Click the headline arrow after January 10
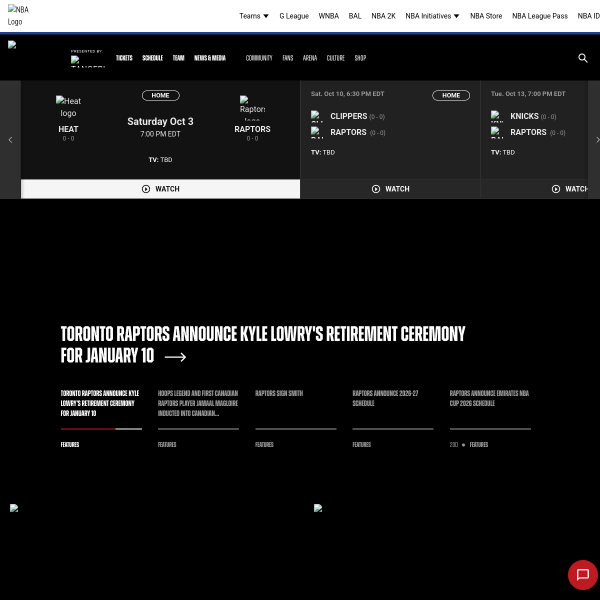The height and width of the screenshot is (600, 600). [175, 357]
